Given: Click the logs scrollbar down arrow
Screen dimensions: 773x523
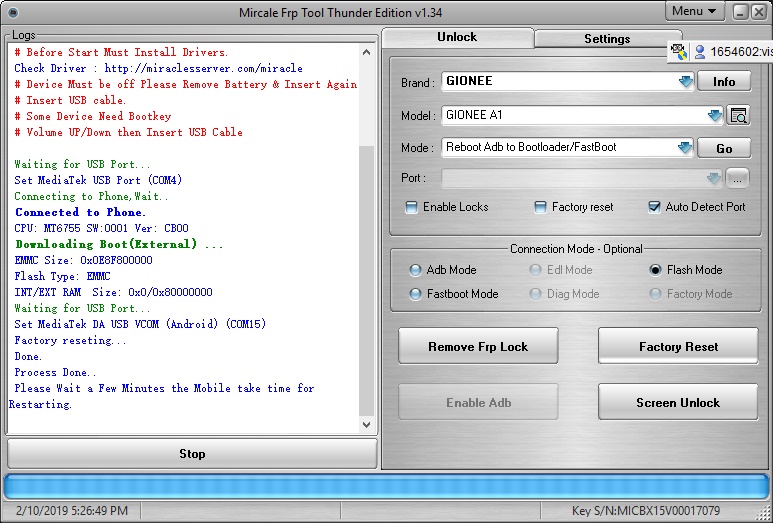Looking at the screenshot, I should [x=366, y=424].
